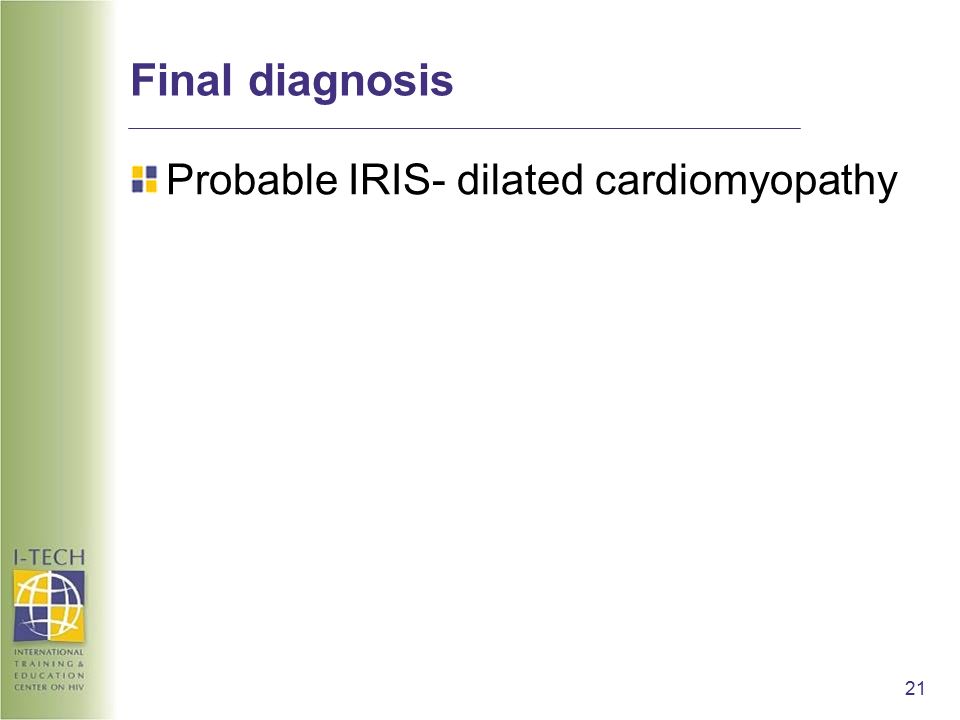Select the word 'Probable' in bullet text
Image resolution: width=960 pixels, height=720 pixels.
click(x=252, y=179)
